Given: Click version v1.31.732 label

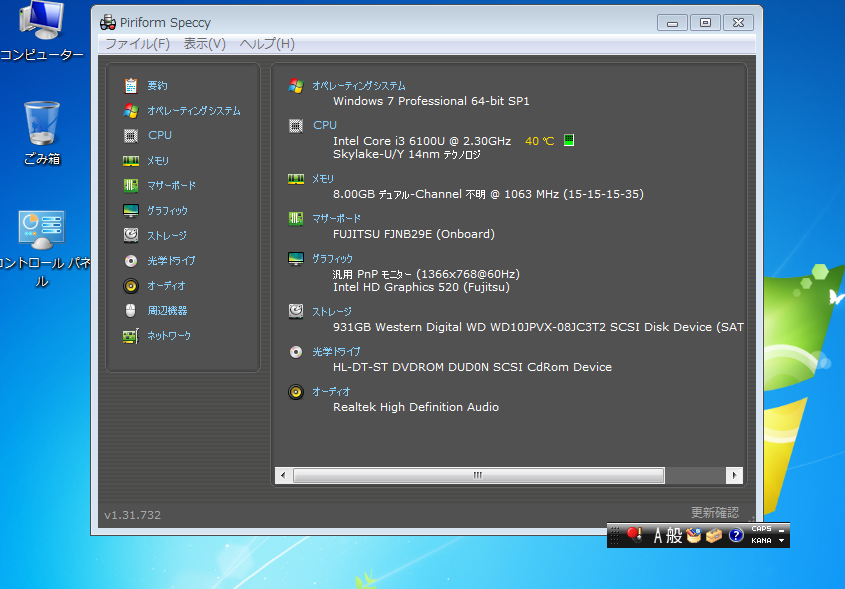Looking at the screenshot, I should tap(133, 515).
